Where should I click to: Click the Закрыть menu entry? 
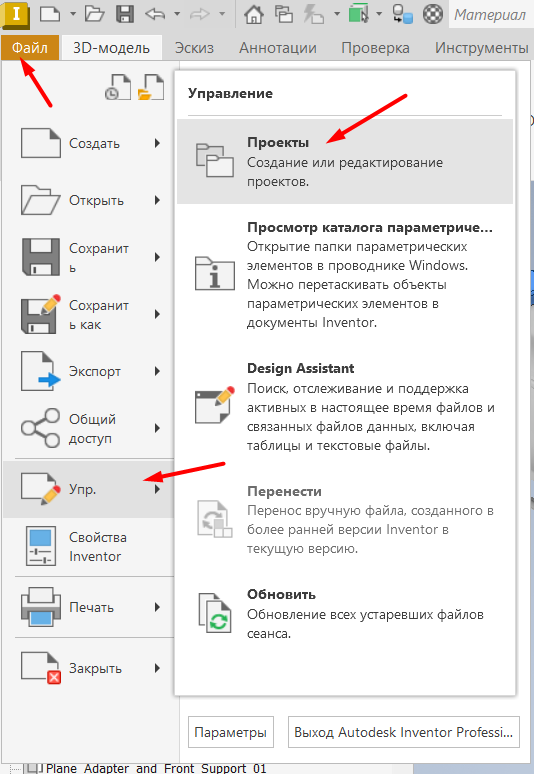pos(89,668)
